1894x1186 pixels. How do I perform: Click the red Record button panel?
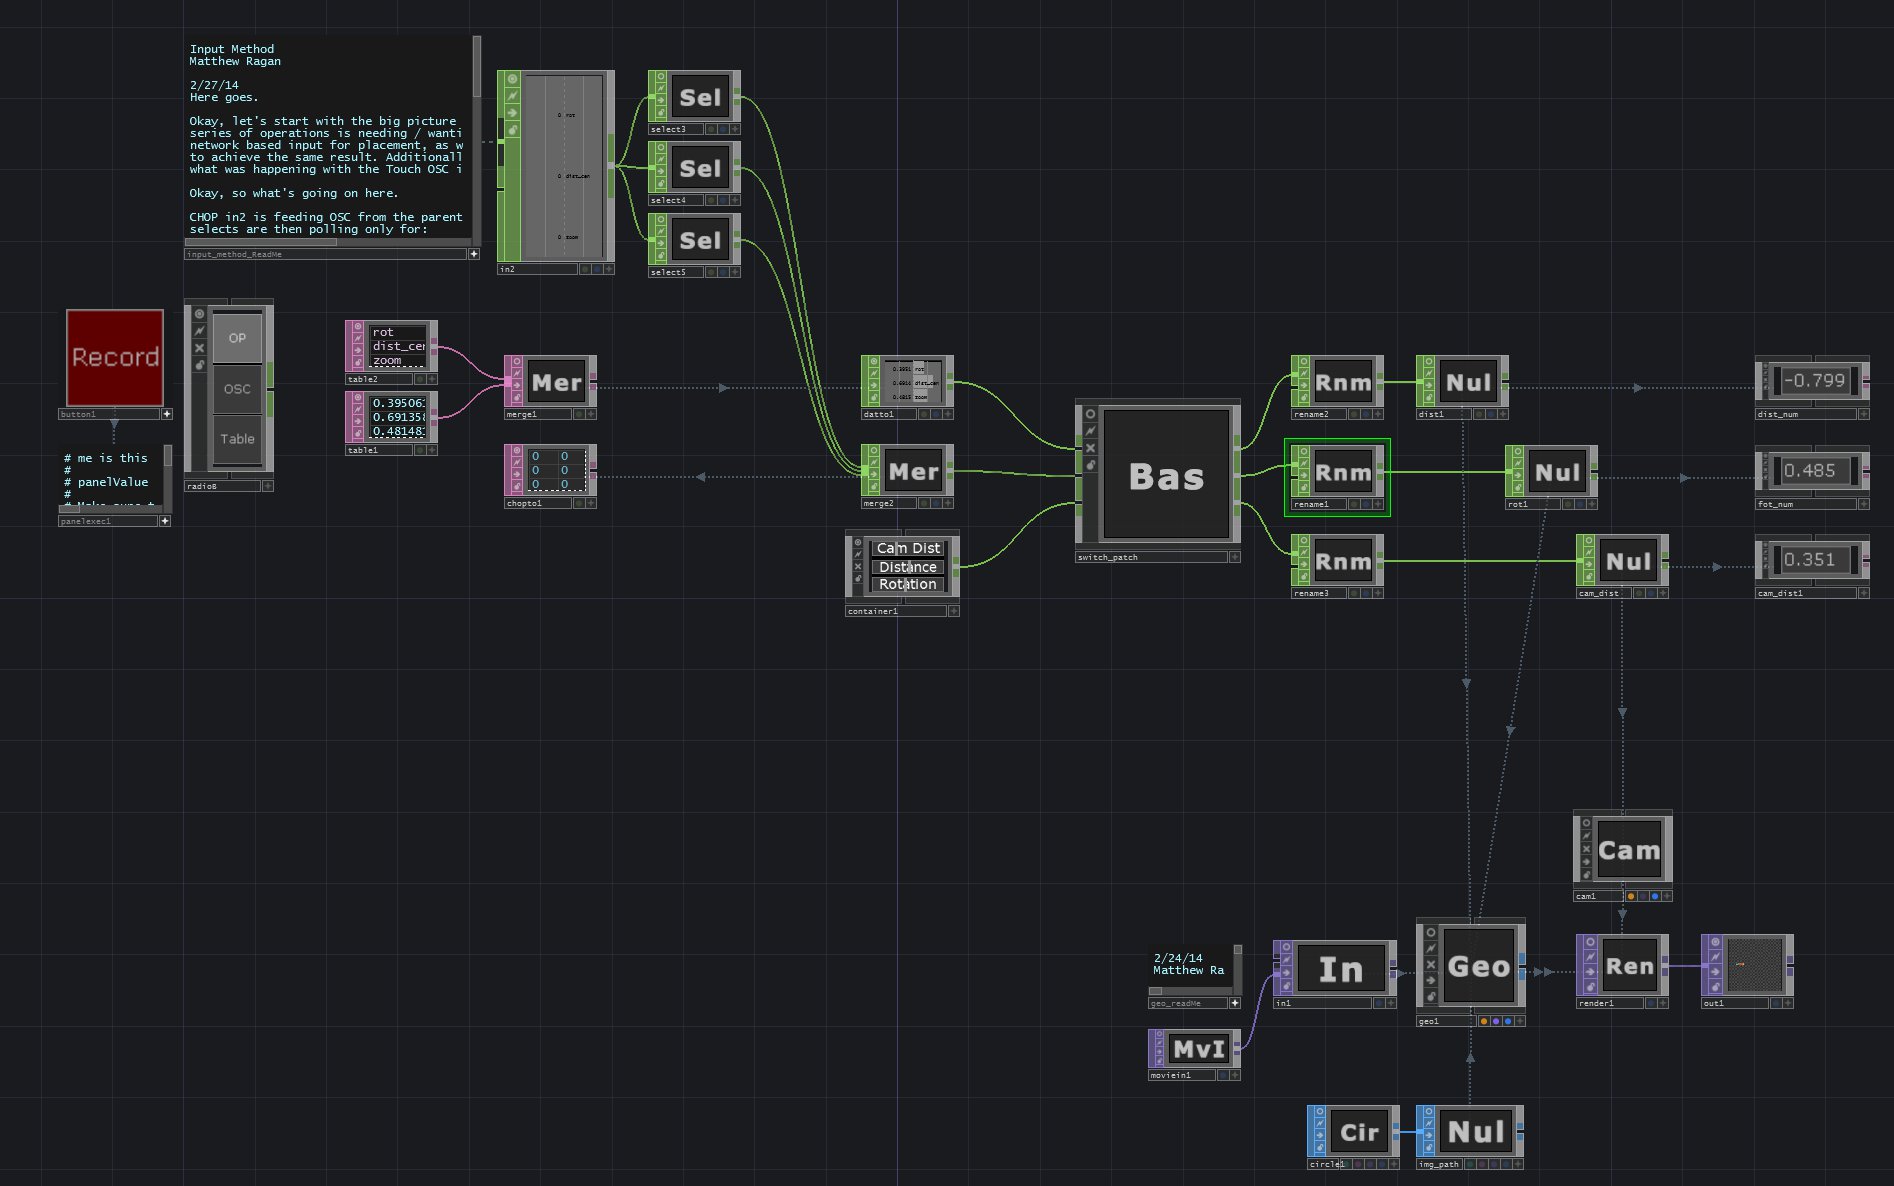115,357
